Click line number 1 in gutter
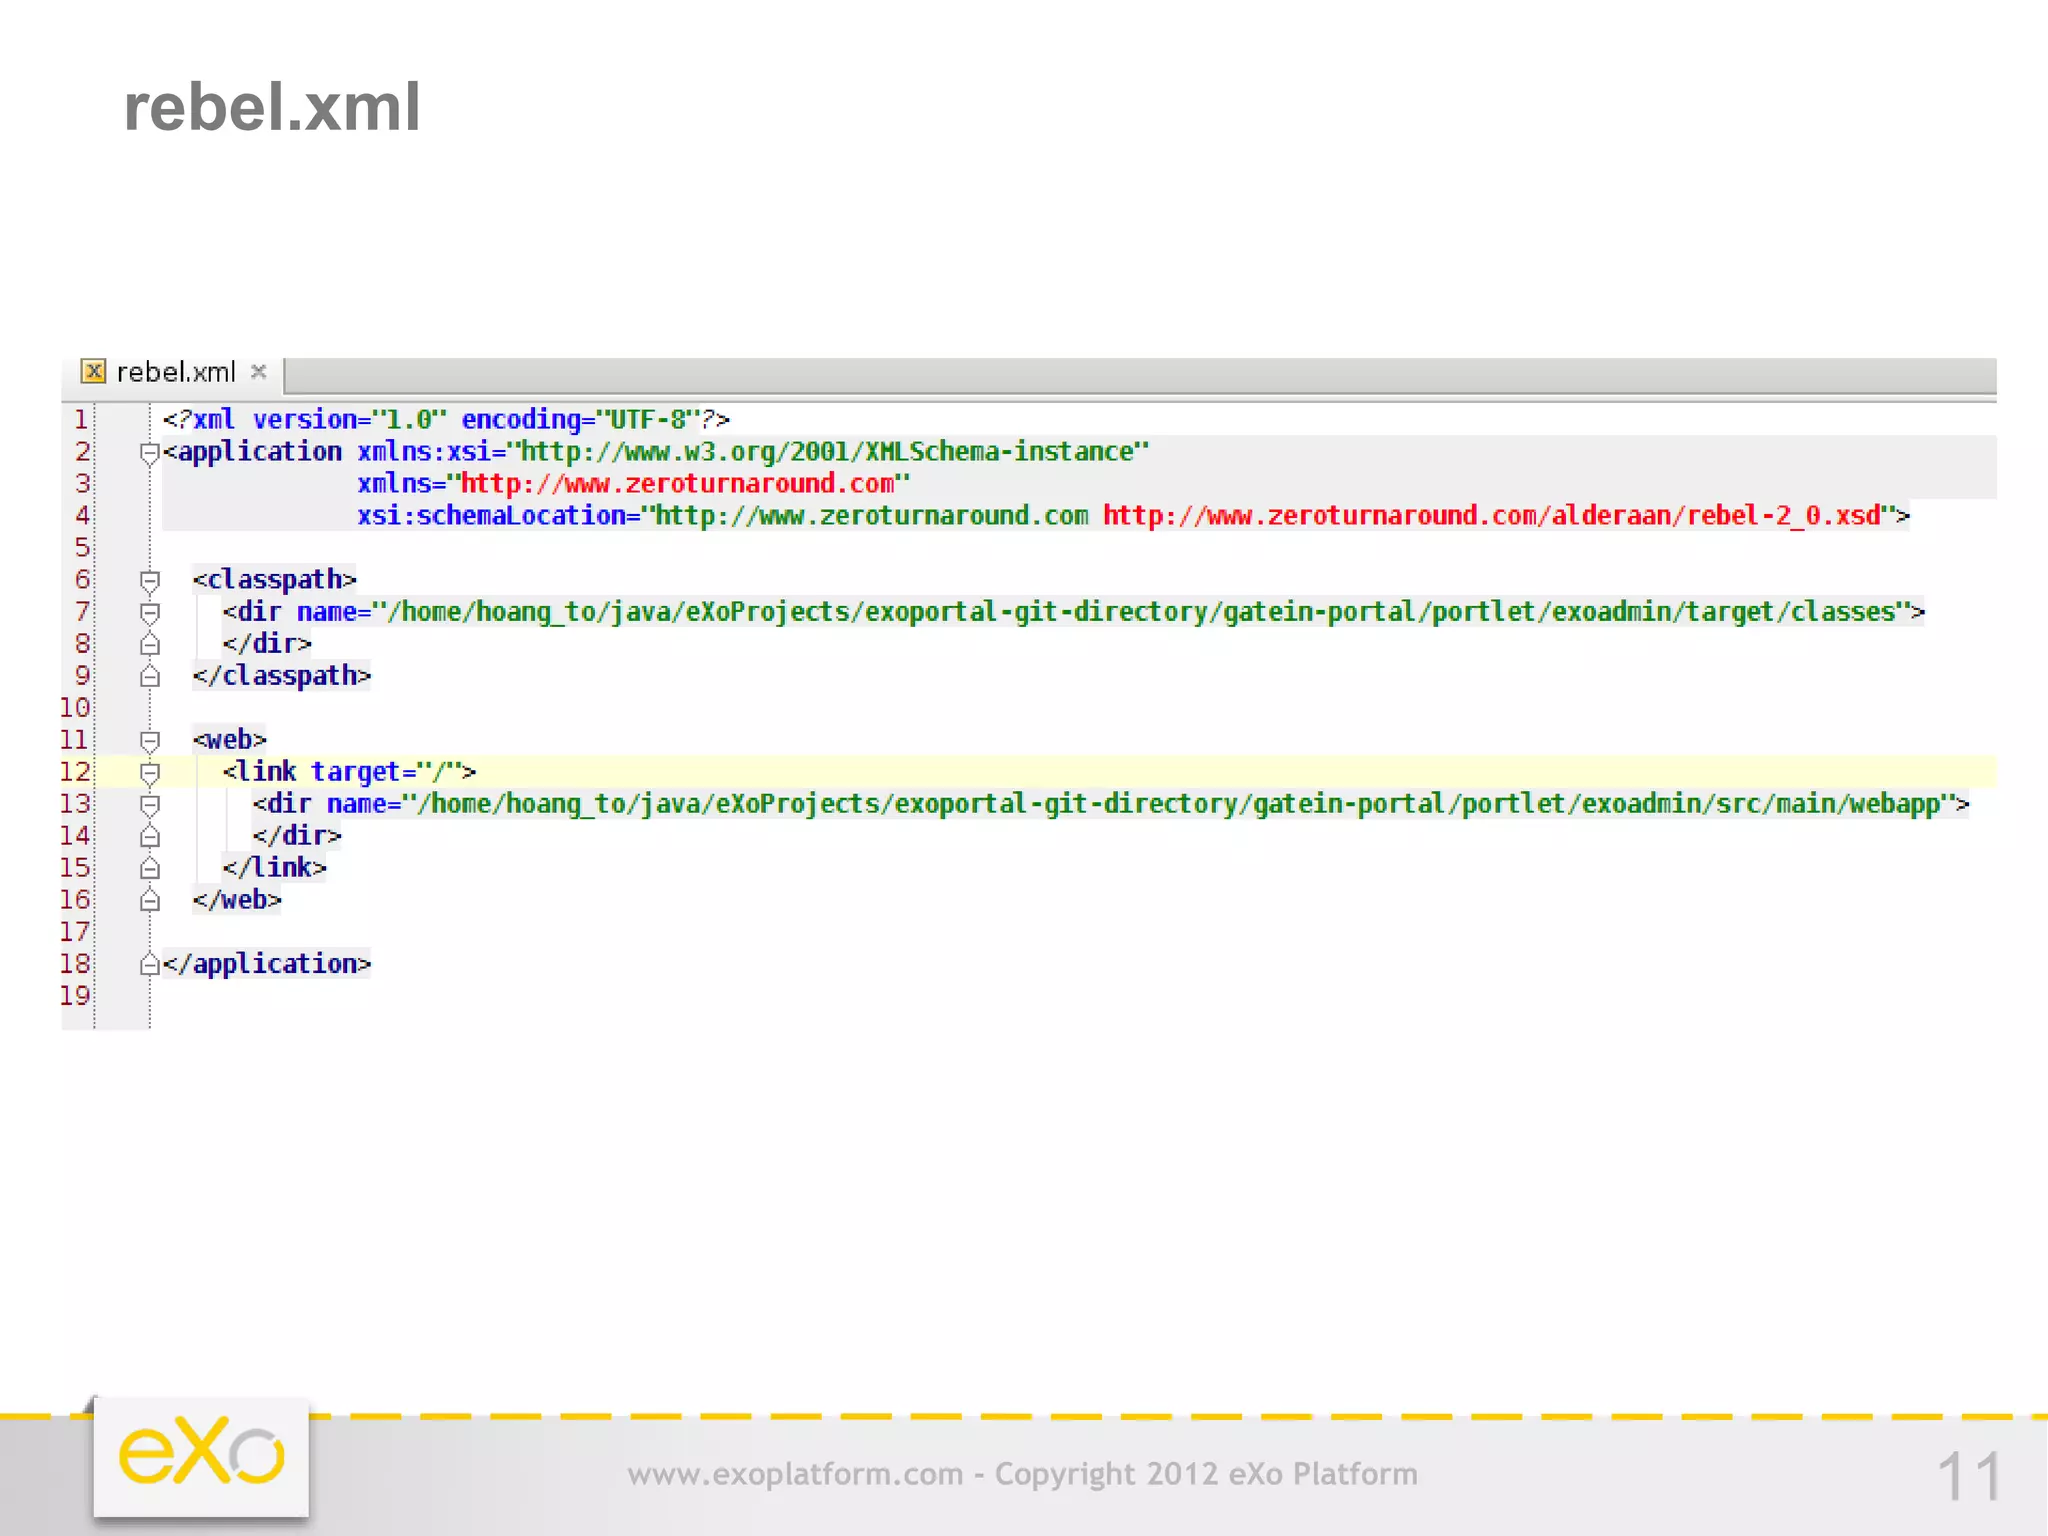 (x=81, y=420)
